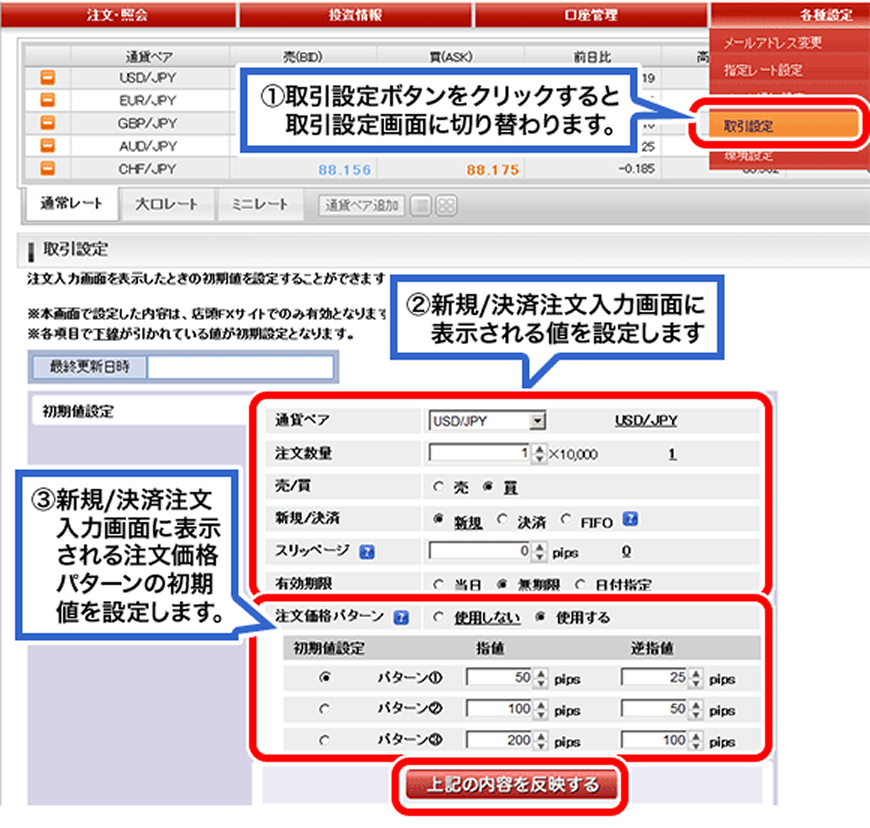Open the 注文価格パターン help icon
870x828 pixels.
(400, 616)
